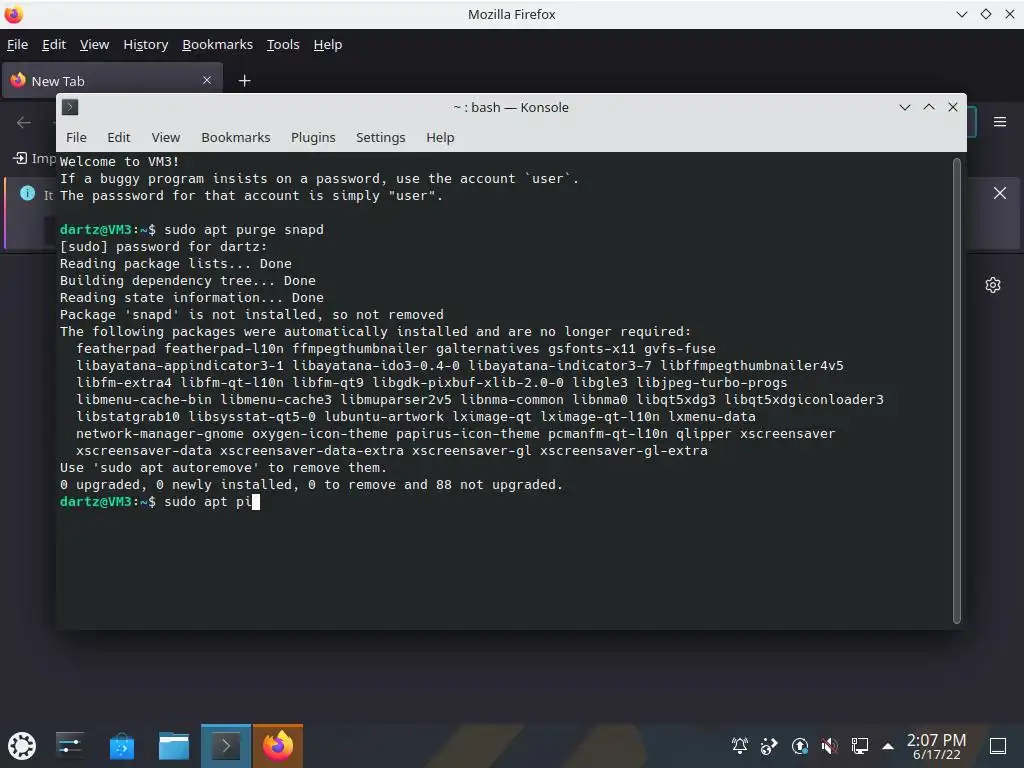Unmute the audio volume tray icon
Viewport: 1024px width, 768px height.
pyautogui.click(x=829, y=746)
